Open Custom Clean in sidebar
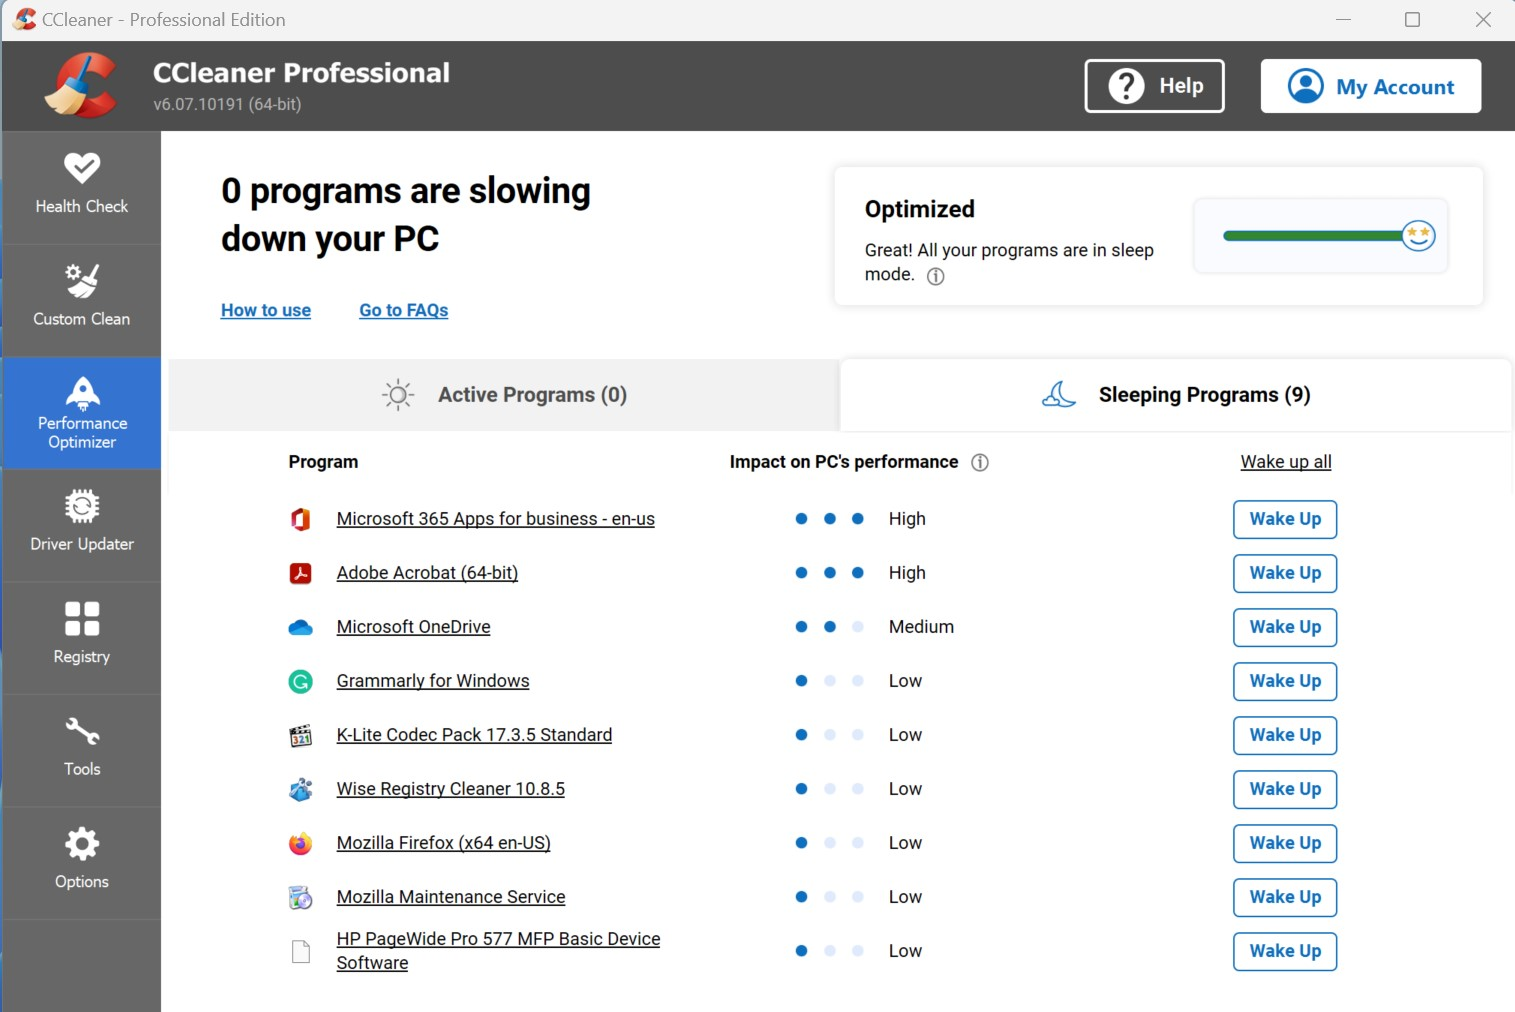The image size is (1515, 1012). pos(82,298)
